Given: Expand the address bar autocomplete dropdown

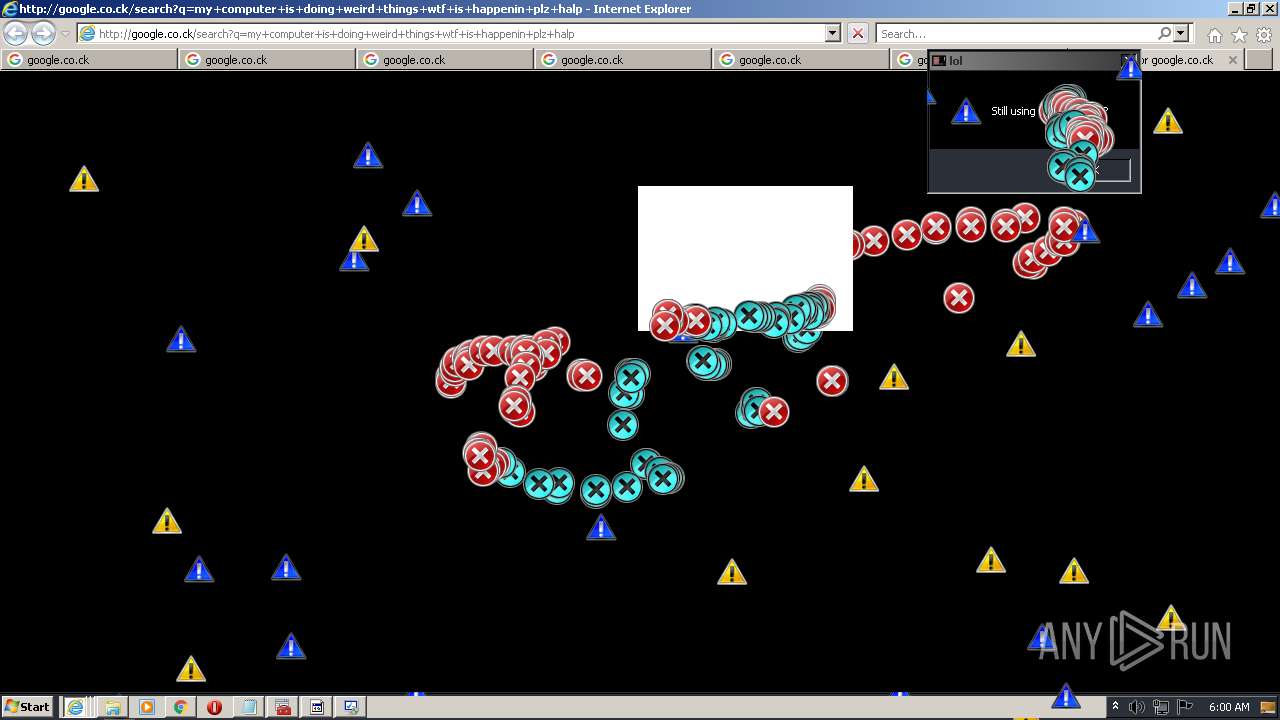Looking at the screenshot, I should 833,33.
